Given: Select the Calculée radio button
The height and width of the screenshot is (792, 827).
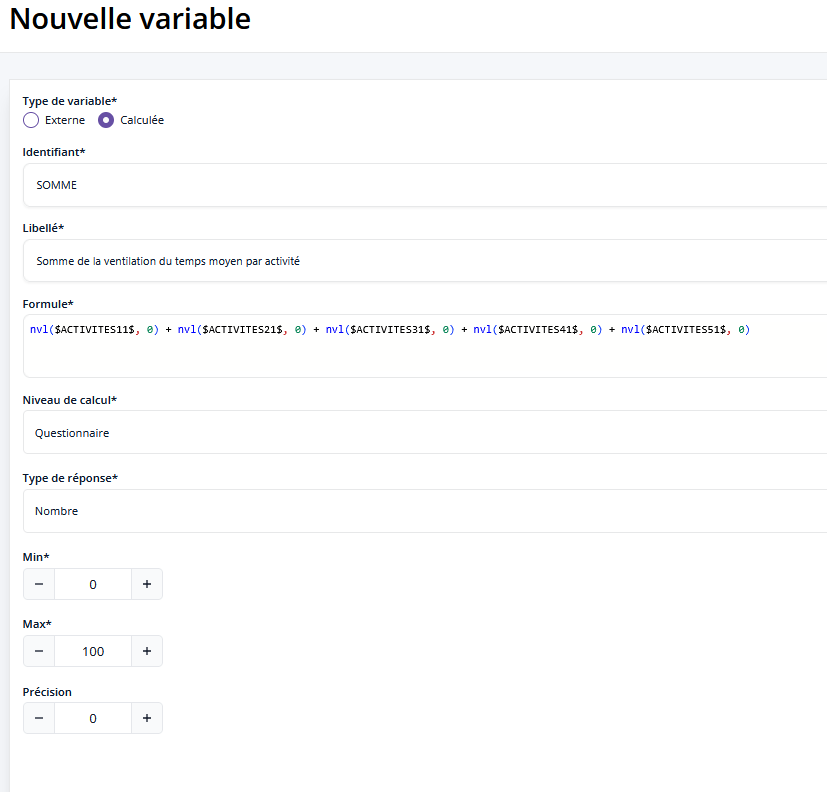Looking at the screenshot, I should point(106,120).
